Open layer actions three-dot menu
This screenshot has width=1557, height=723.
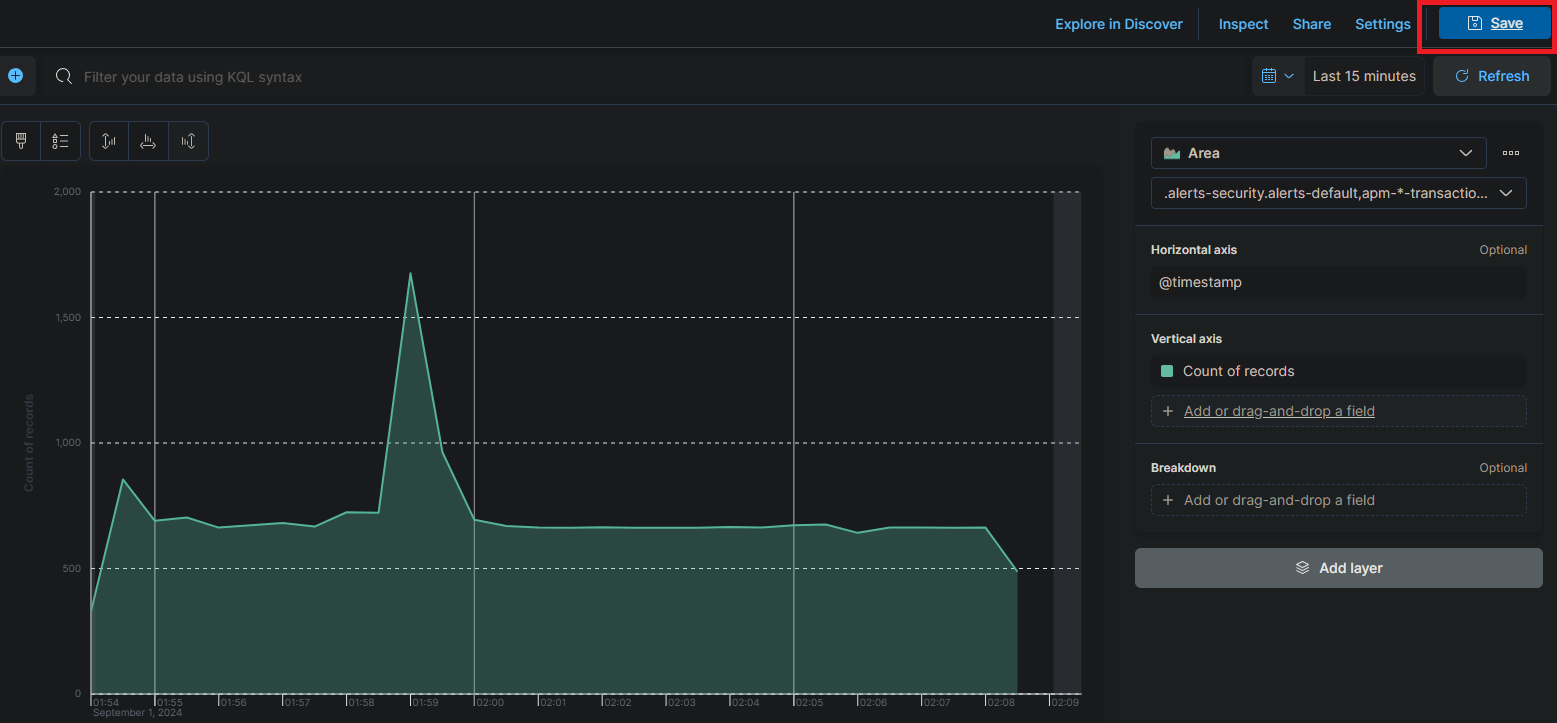(1510, 153)
